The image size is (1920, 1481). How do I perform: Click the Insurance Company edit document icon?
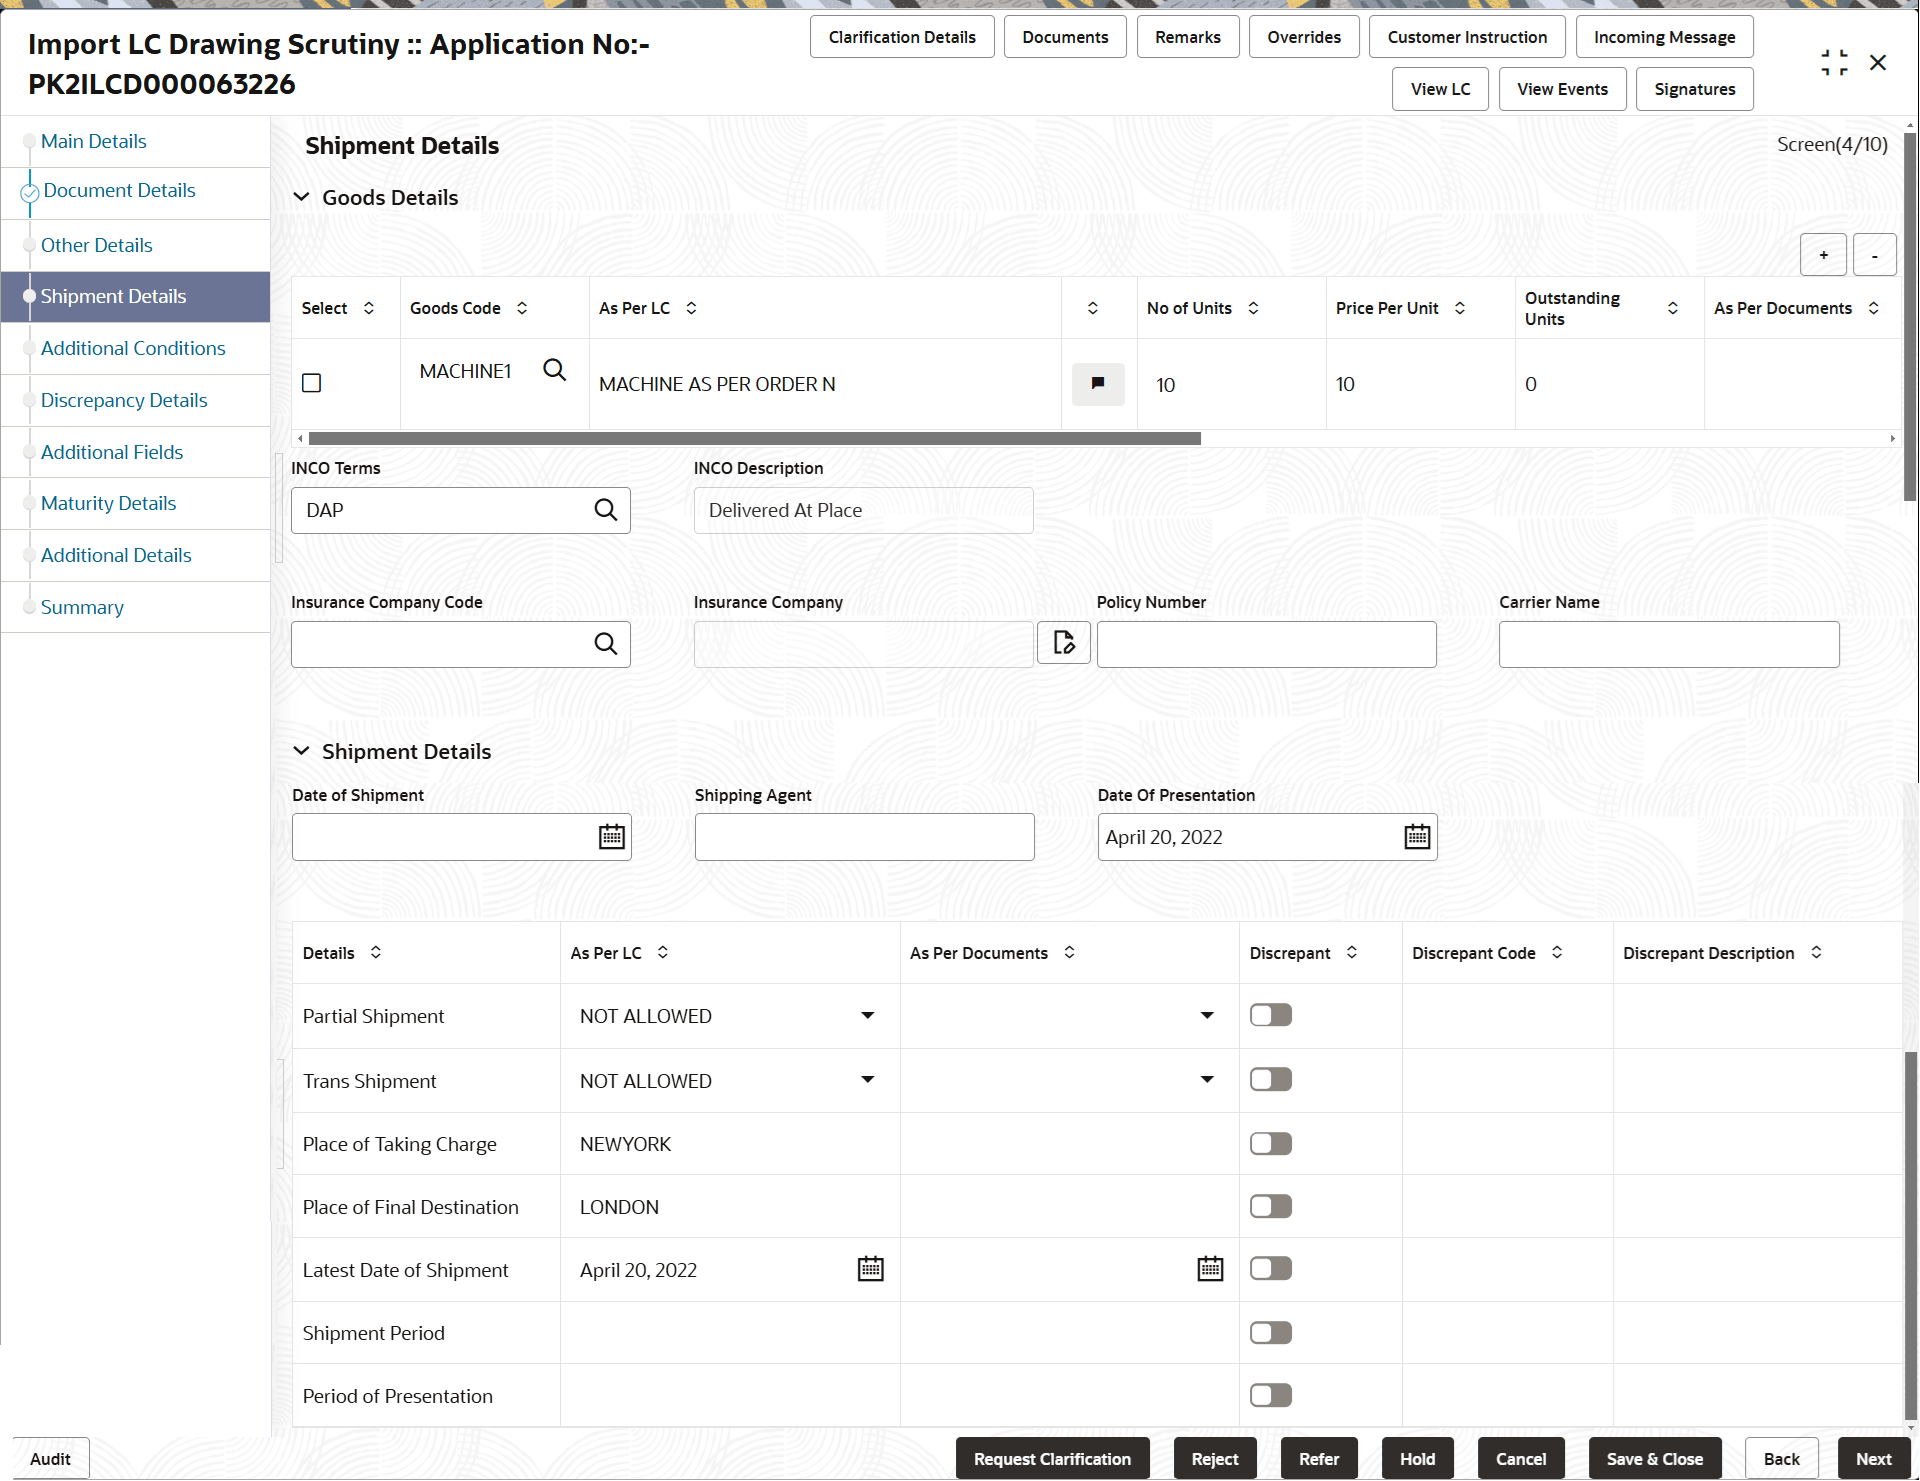coord(1063,642)
